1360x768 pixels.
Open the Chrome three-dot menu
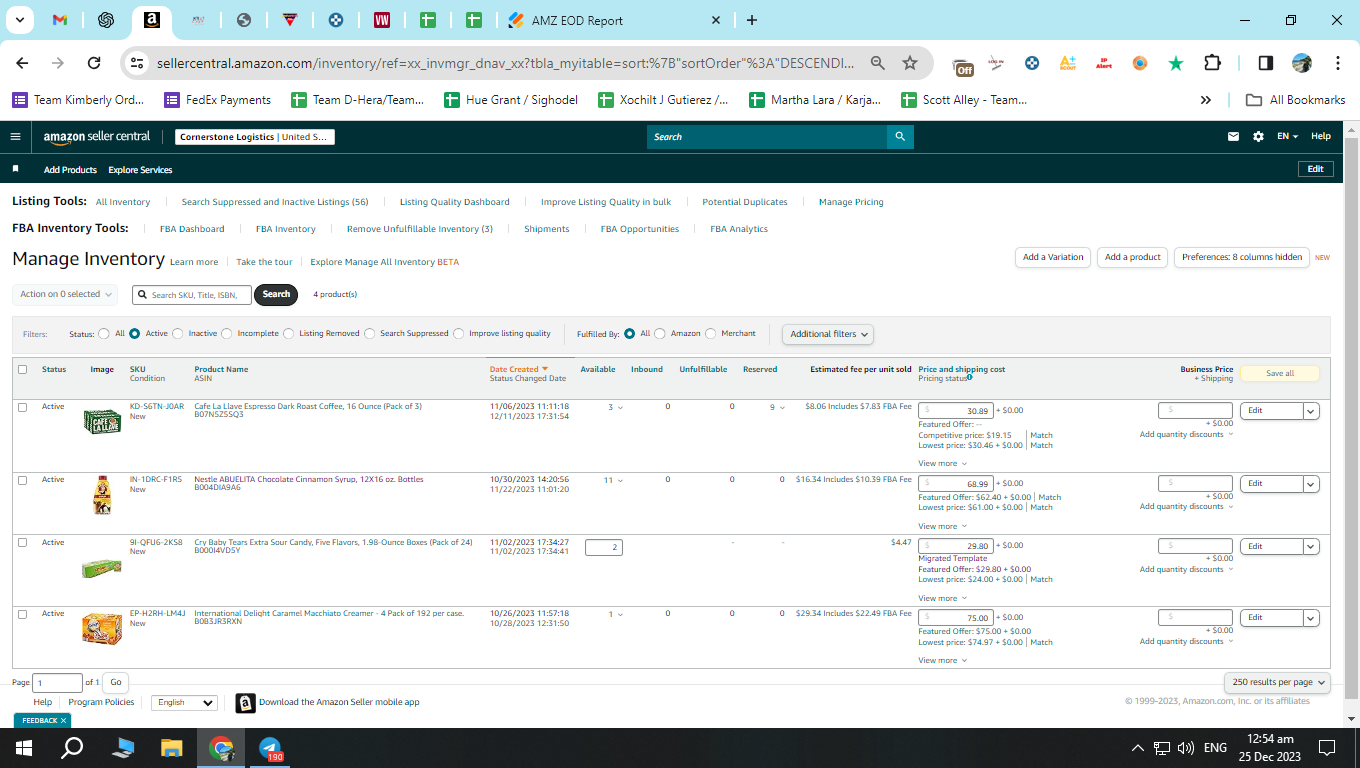(1338, 63)
